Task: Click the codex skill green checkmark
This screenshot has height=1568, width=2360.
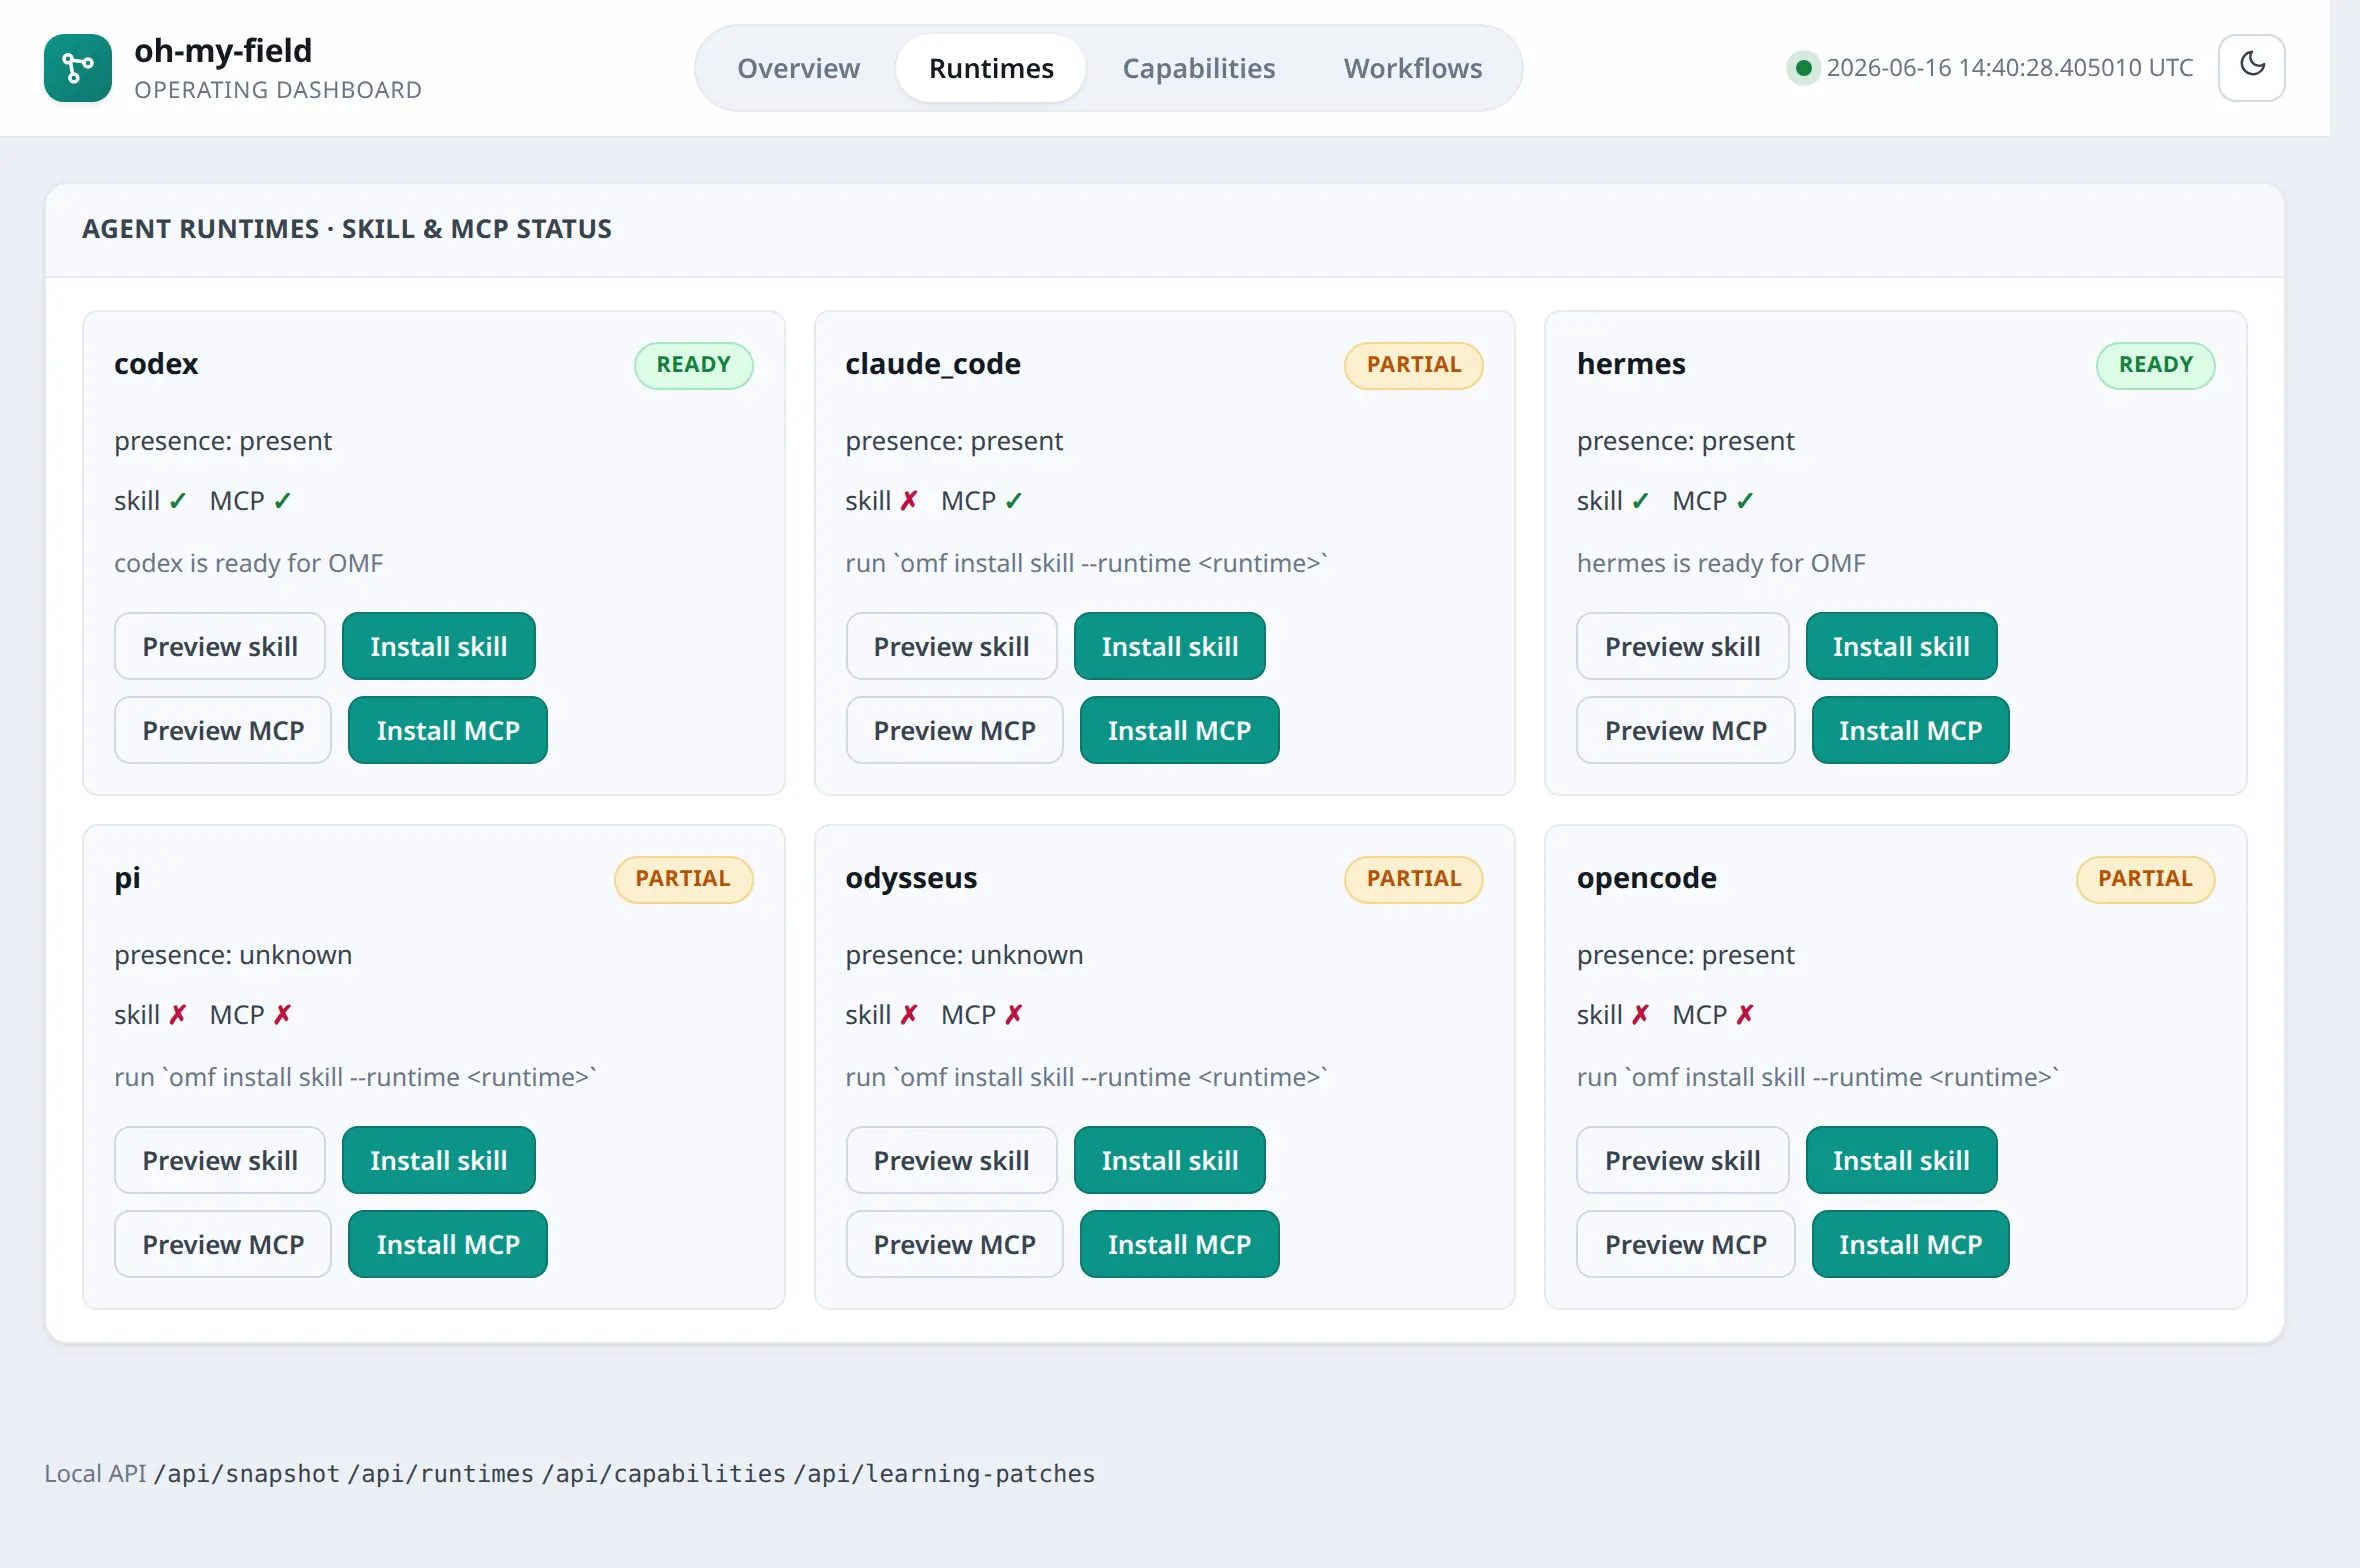Action: (x=178, y=501)
